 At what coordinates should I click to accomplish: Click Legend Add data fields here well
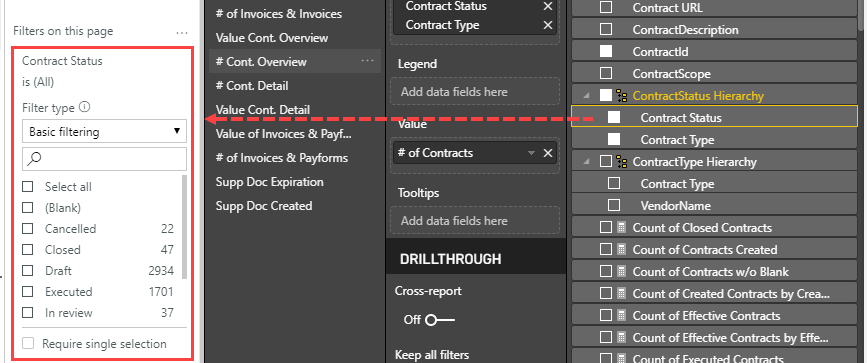(x=475, y=92)
